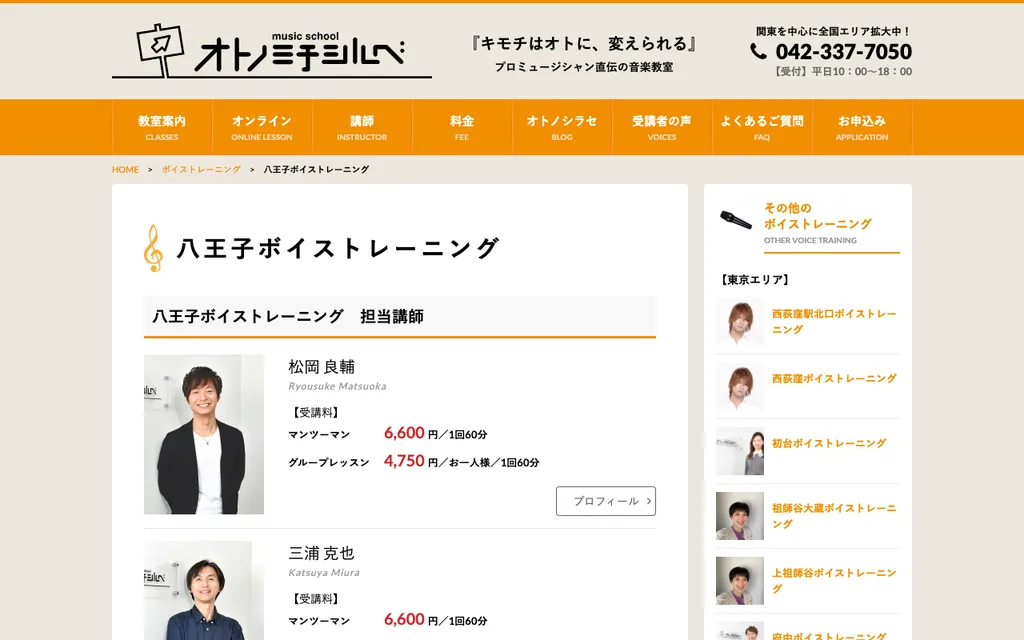
Task: Click the Ryousuke Matsuoka romanized name
Action: point(337,386)
